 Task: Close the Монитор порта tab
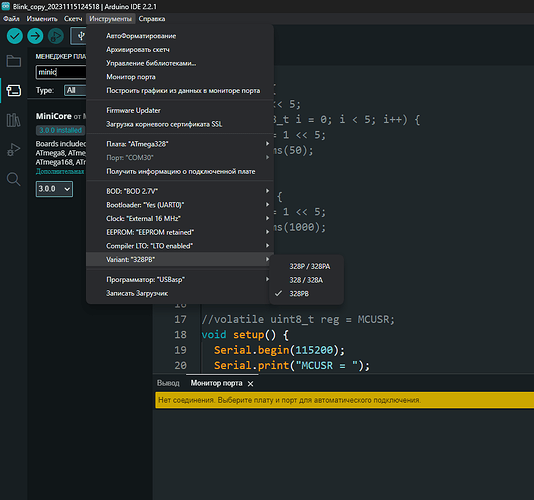point(251,384)
